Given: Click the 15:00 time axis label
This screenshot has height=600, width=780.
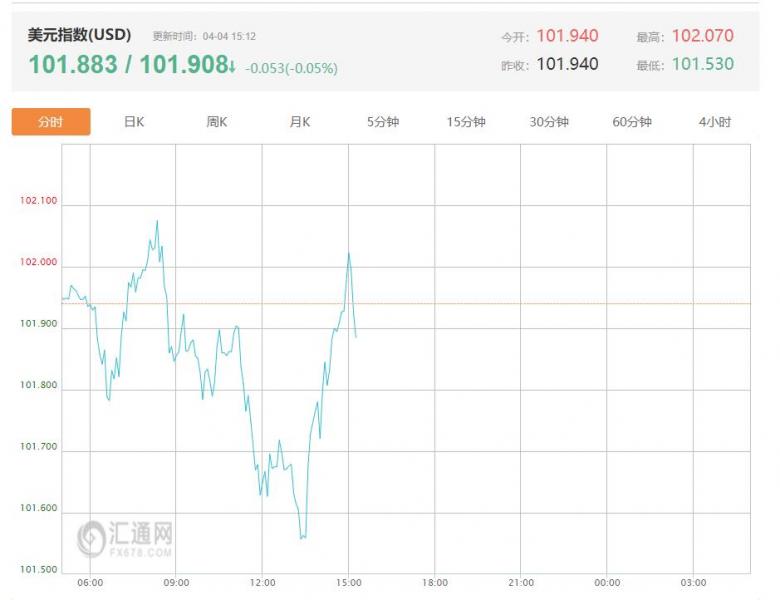Looking at the screenshot, I should click(x=348, y=582).
